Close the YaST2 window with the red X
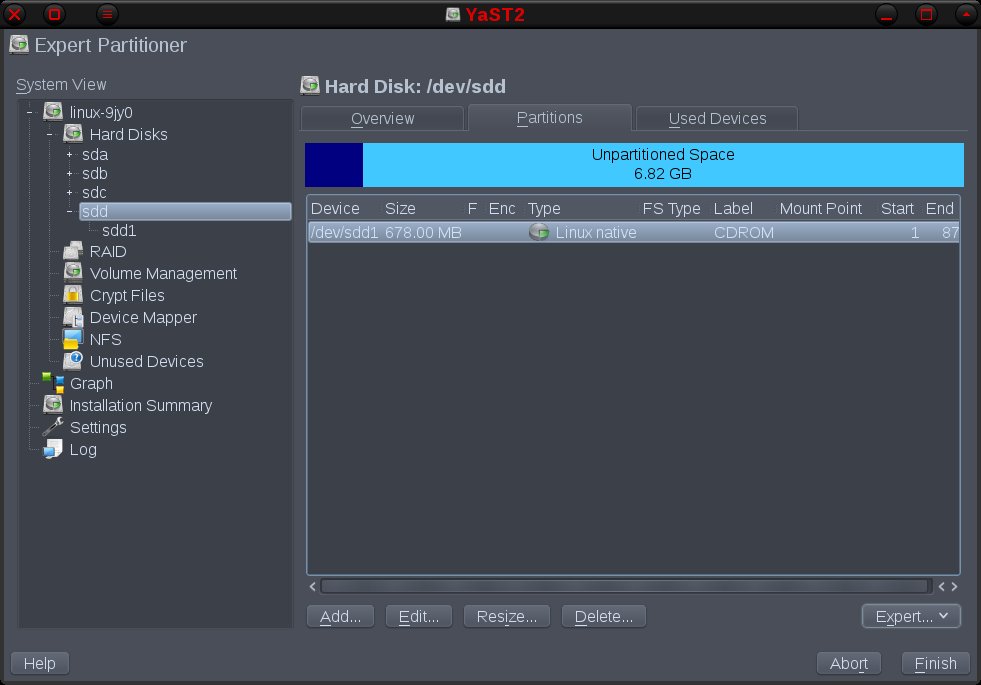This screenshot has height=685, width=981. click(14, 14)
